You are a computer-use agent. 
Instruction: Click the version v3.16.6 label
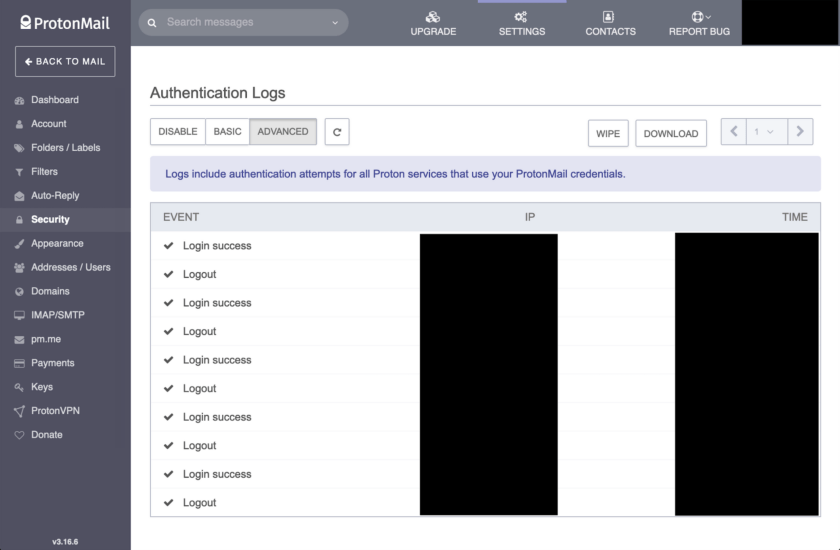pyautogui.click(x=65, y=541)
